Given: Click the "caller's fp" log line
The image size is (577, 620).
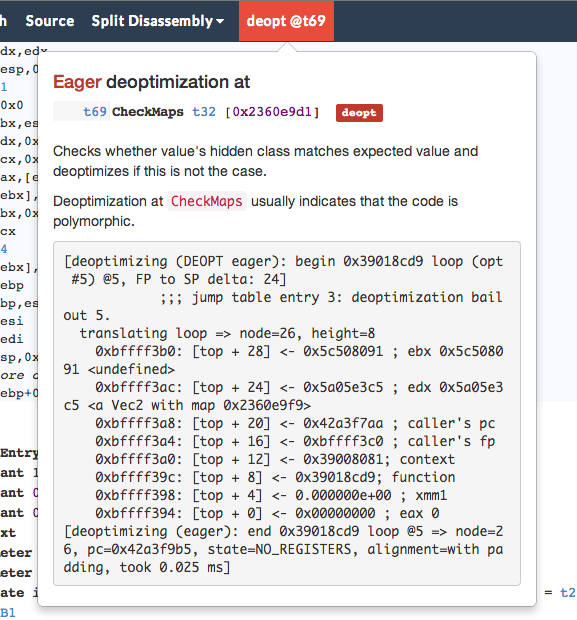Looking at the screenshot, I should 295,441.
